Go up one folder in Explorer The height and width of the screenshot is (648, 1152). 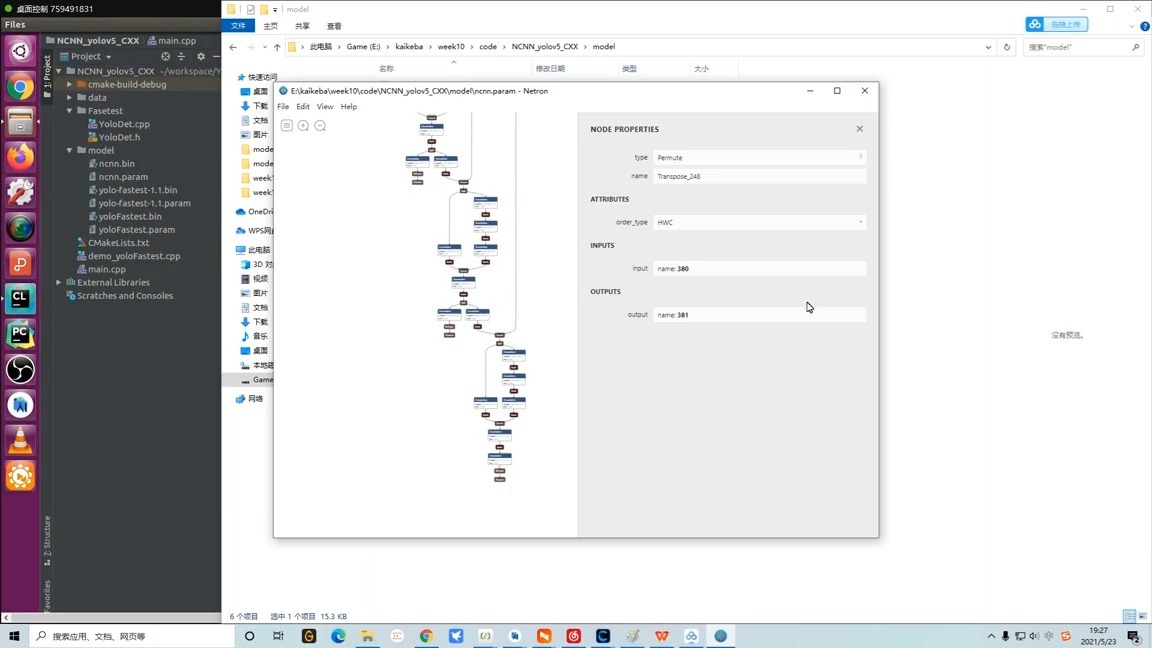click(x=277, y=47)
